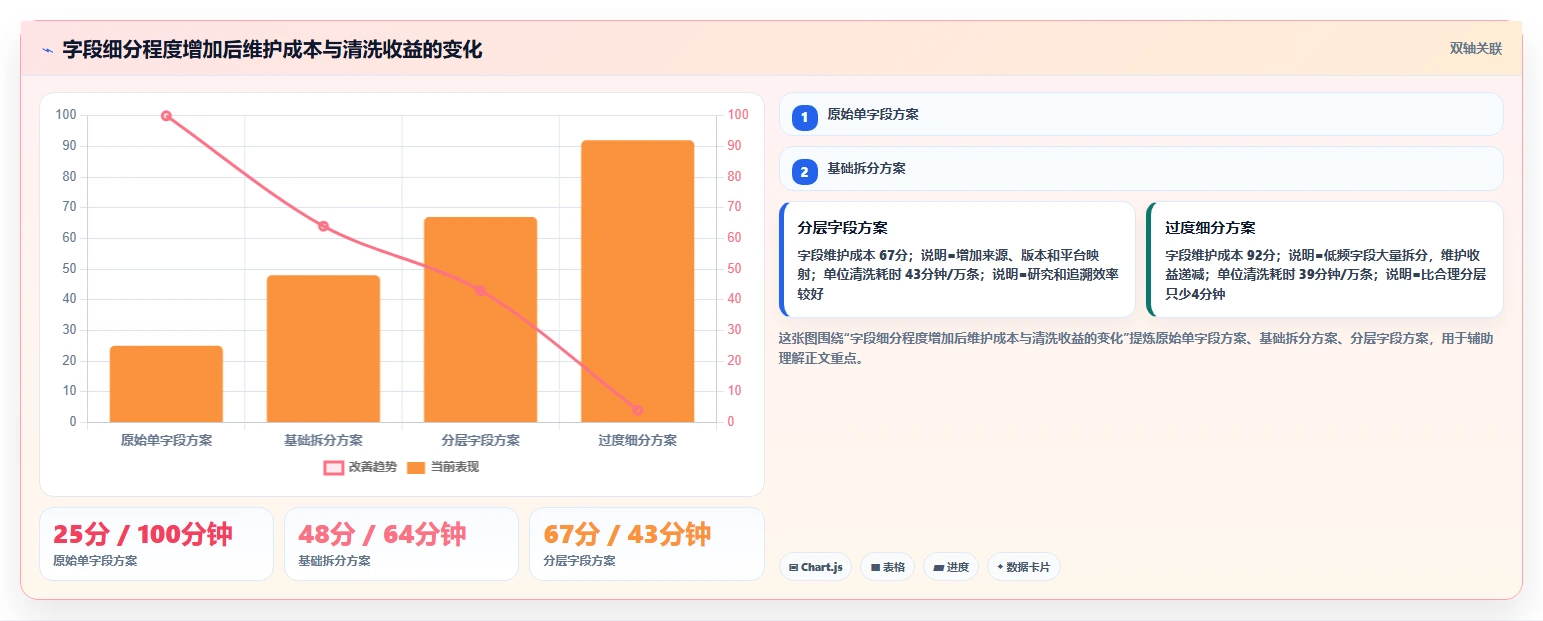The height and width of the screenshot is (621, 1543).
Task: Click the icon in the 进度 tag
Action: point(938,567)
